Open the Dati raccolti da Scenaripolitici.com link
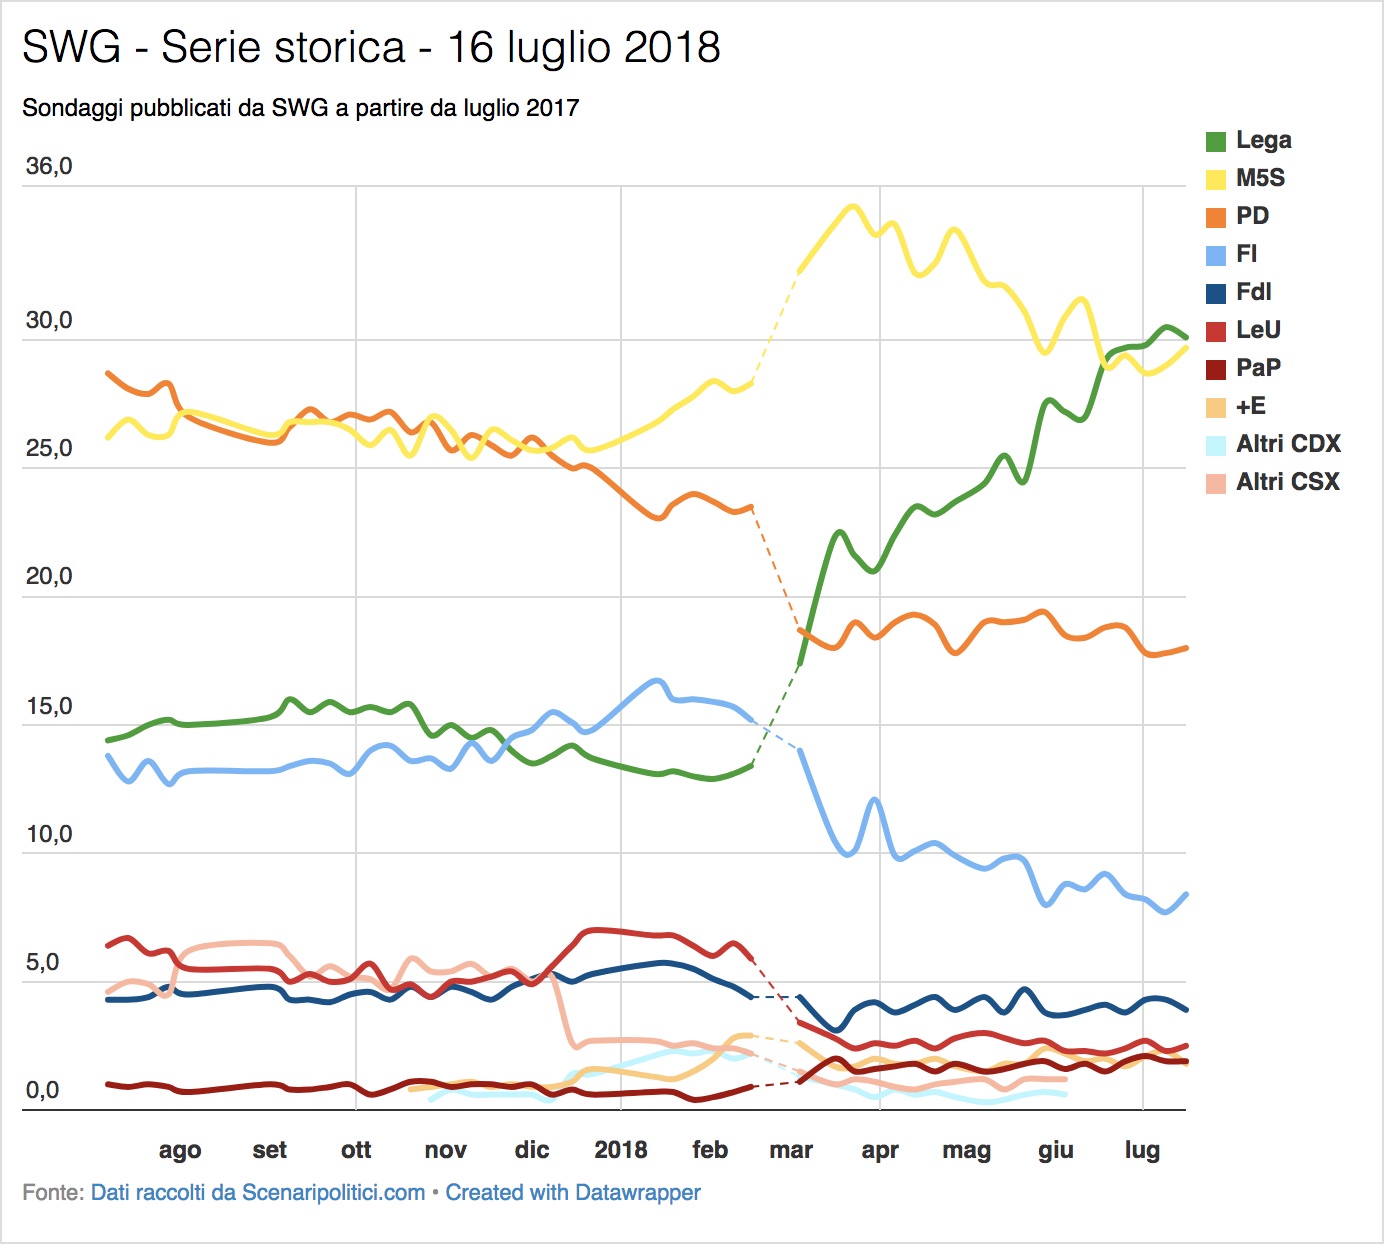The width and height of the screenshot is (1384, 1244). (258, 1192)
